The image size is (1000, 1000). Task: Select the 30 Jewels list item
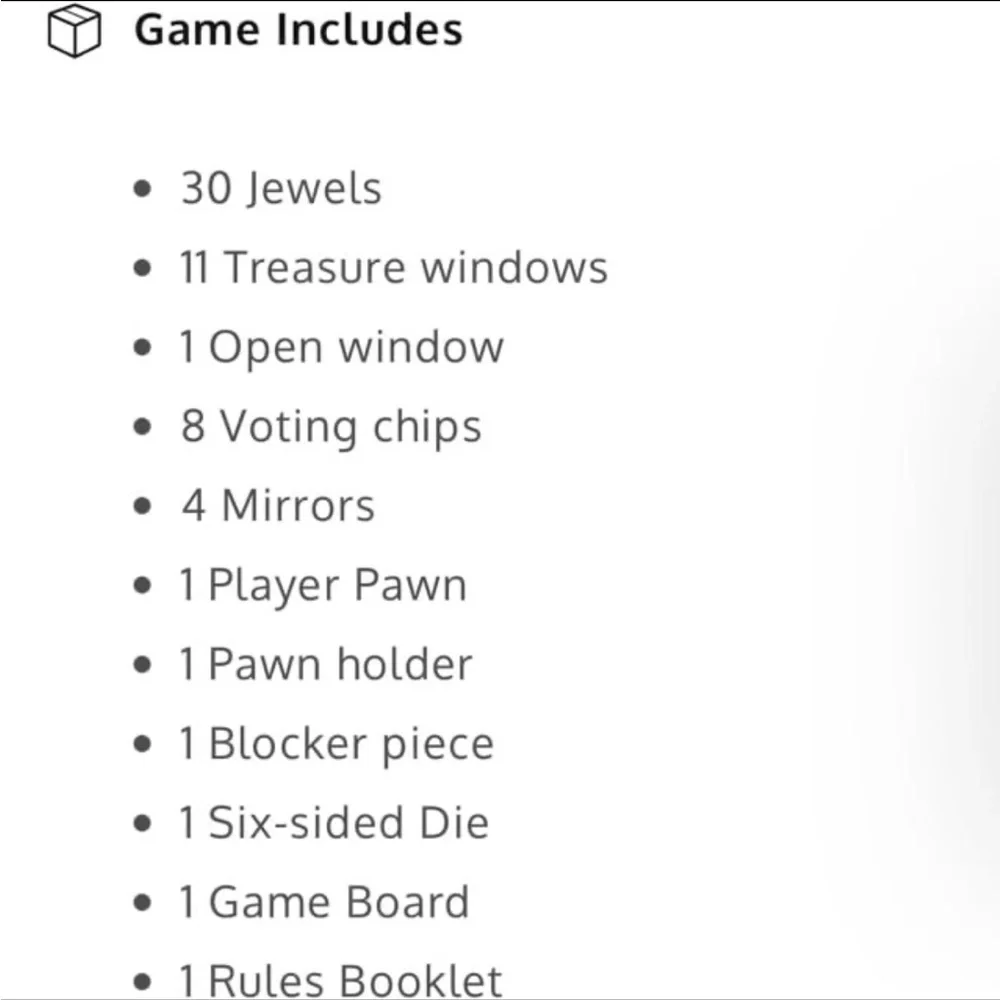(281, 189)
